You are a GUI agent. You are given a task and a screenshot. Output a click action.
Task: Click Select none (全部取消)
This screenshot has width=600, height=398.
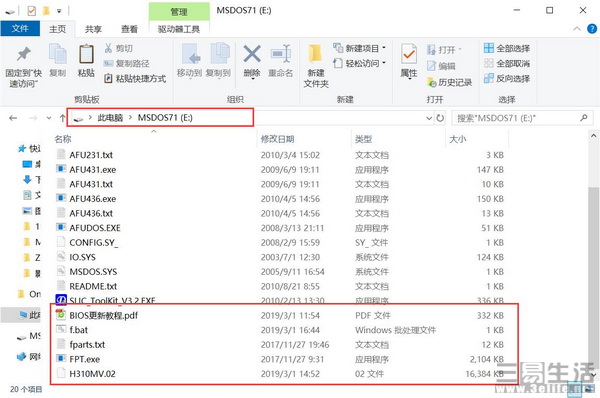tap(507, 63)
